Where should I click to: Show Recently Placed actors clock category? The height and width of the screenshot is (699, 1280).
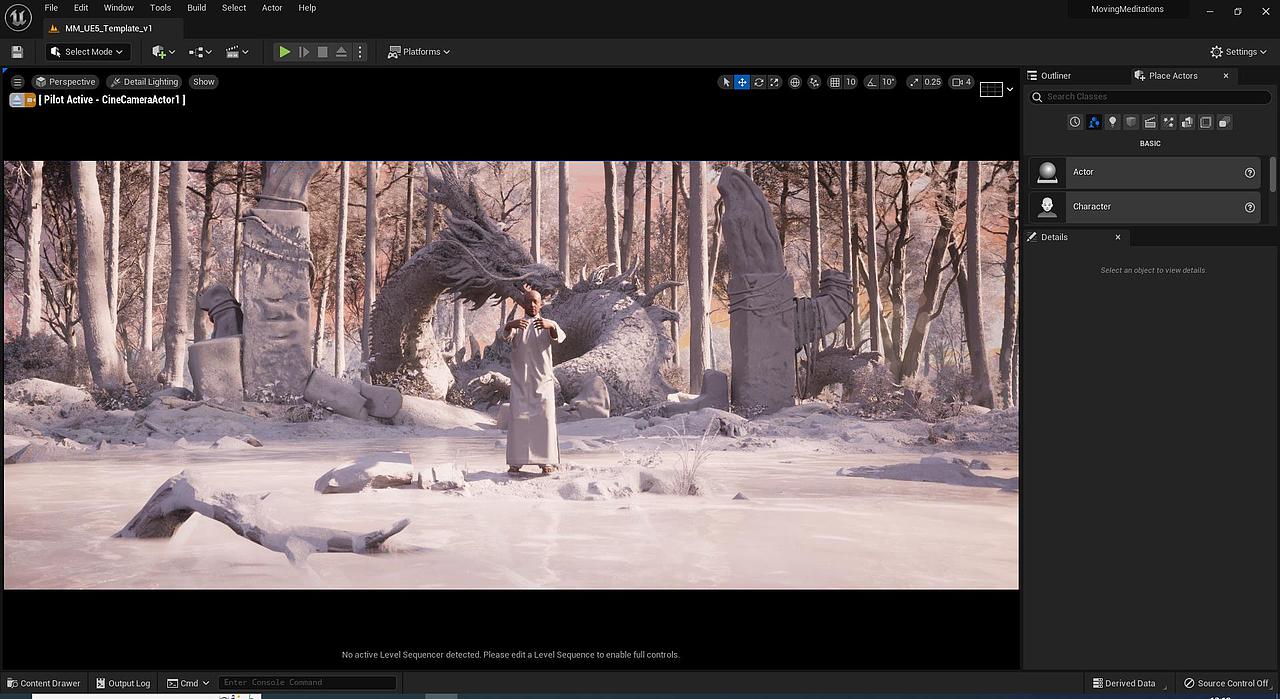tap(1075, 122)
